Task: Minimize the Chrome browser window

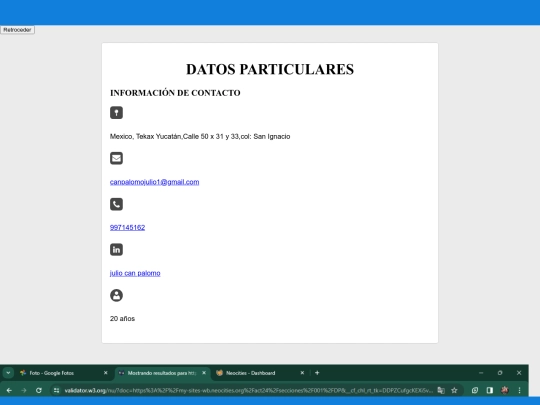Action: click(x=481, y=373)
